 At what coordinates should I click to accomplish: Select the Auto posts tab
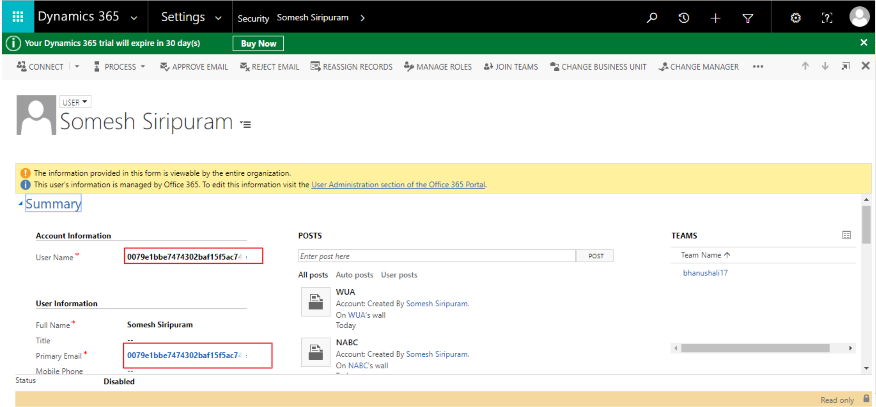[x=354, y=275]
